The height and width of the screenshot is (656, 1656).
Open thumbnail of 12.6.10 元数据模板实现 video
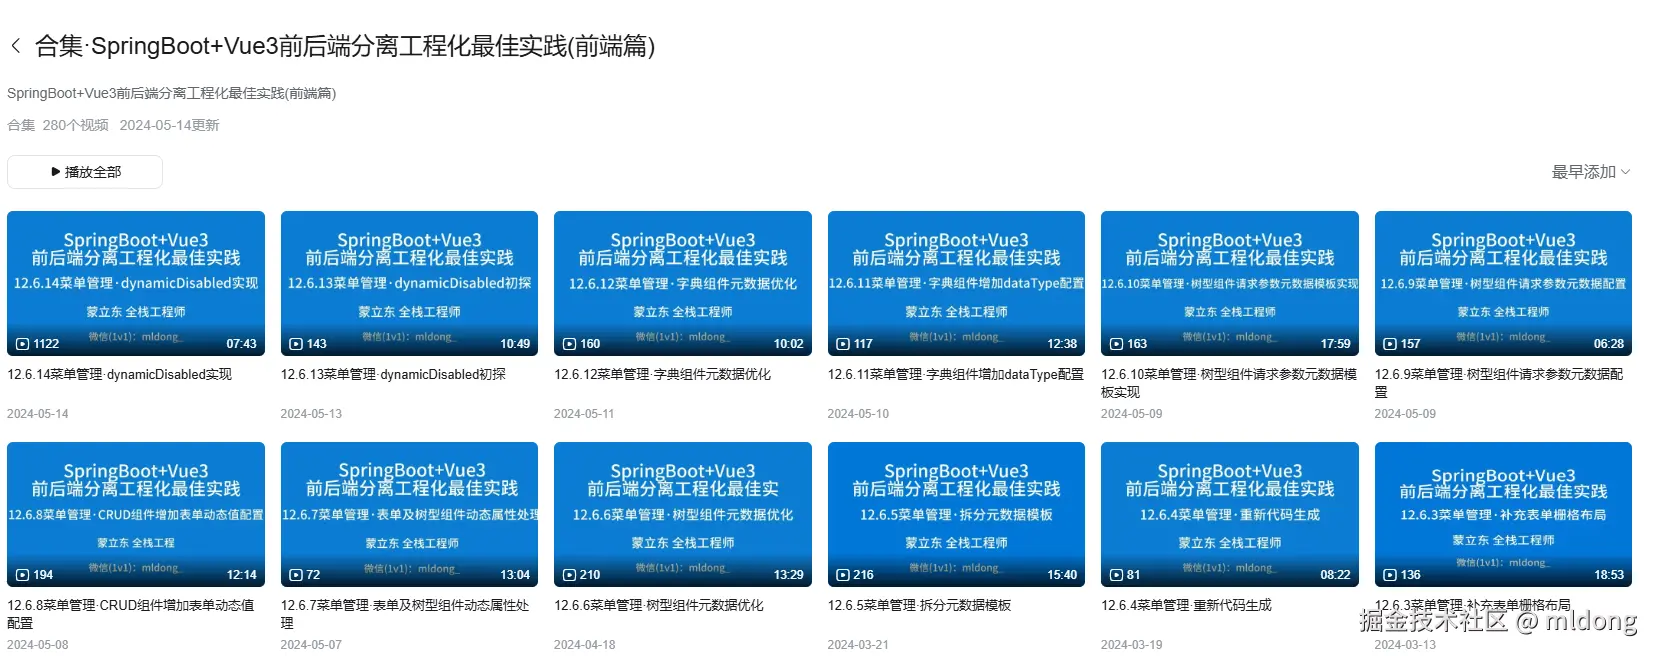1230,284
